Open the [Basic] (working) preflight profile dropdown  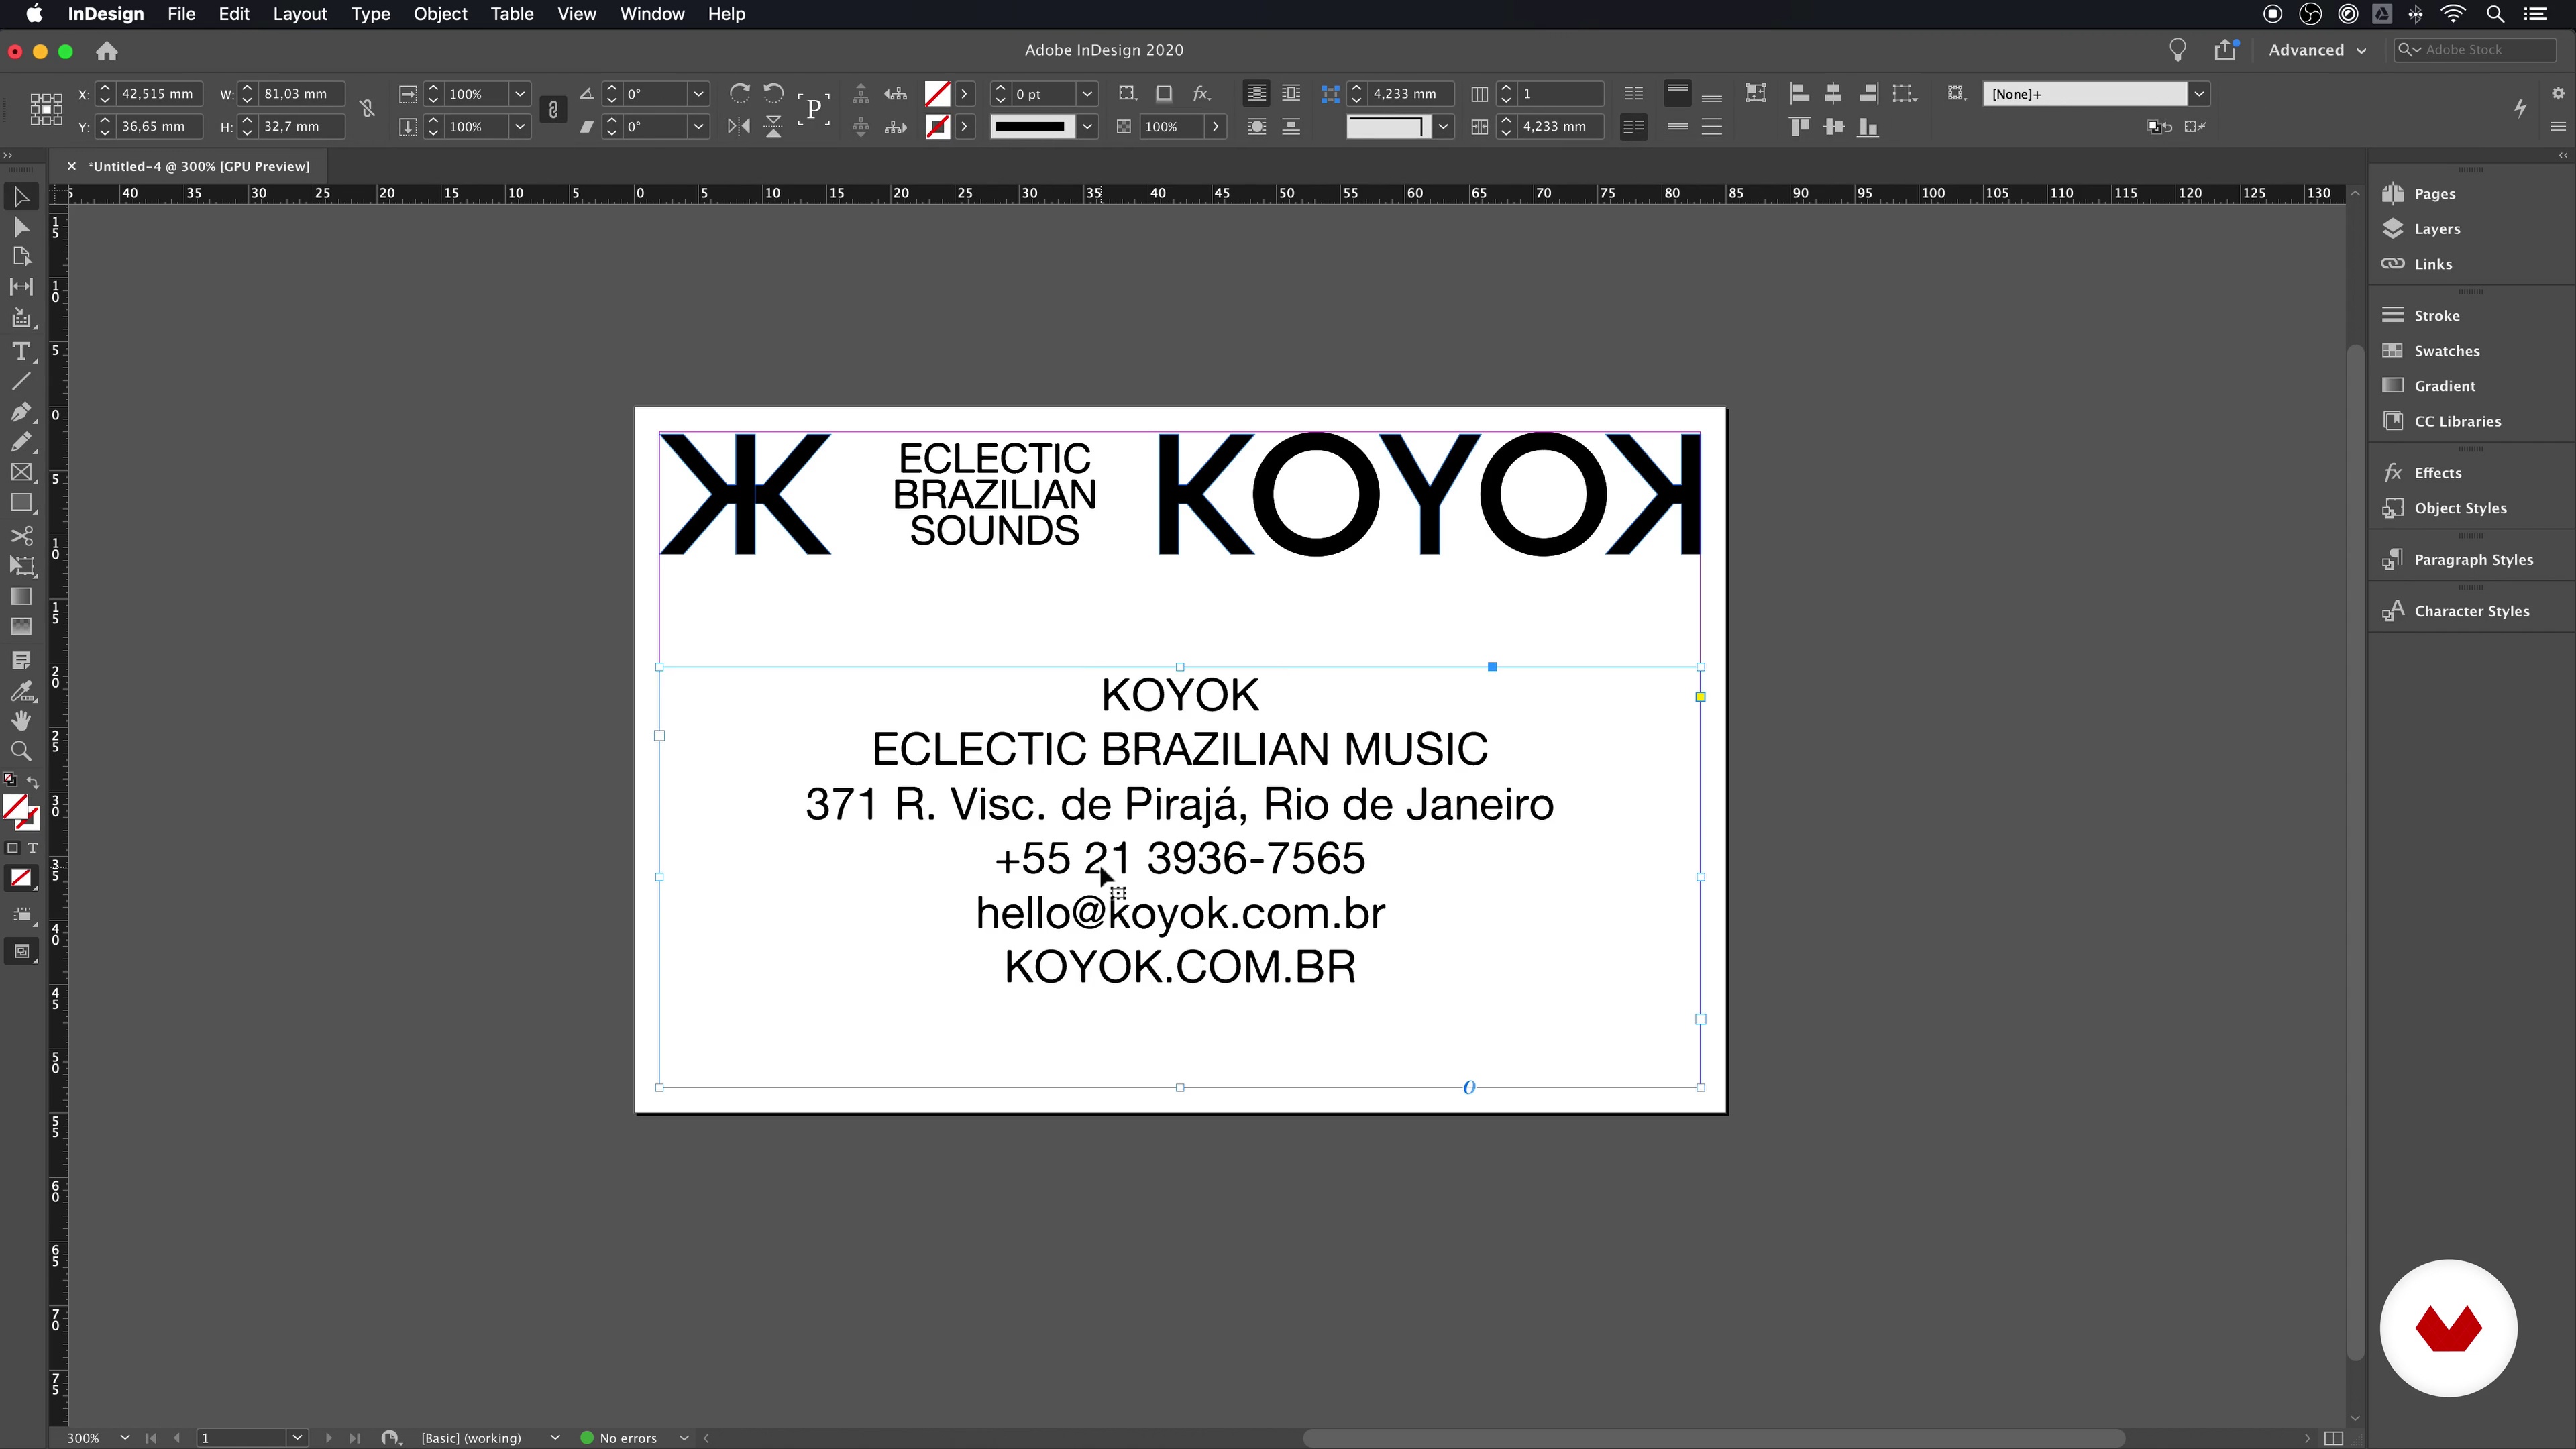pyautogui.click(x=555, y=1438)
